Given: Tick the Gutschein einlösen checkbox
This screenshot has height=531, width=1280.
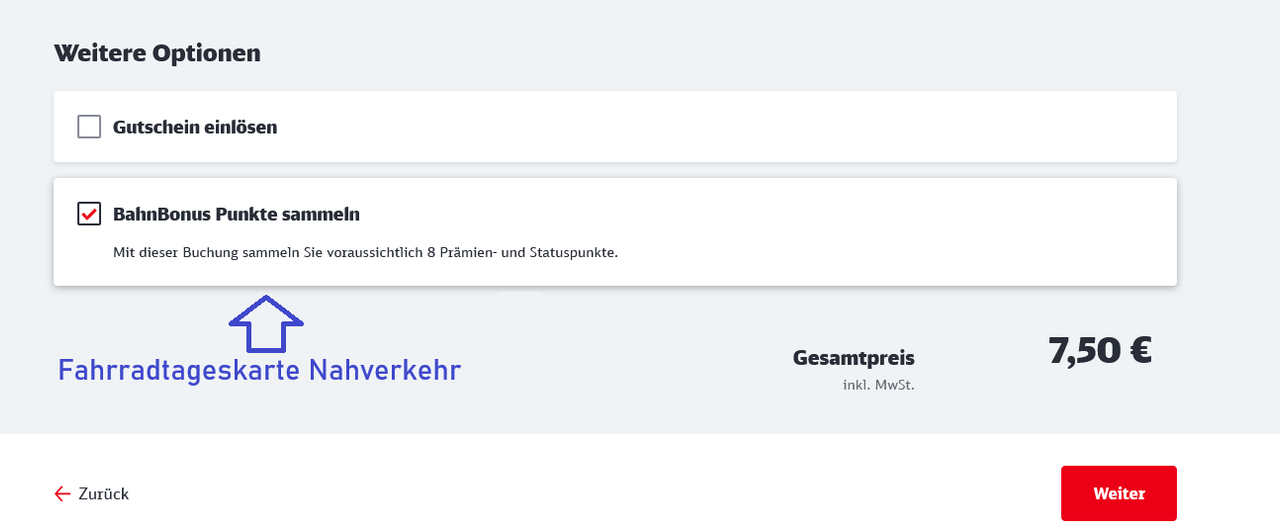Looking at the screenshot, I should (x=89, y=127).
